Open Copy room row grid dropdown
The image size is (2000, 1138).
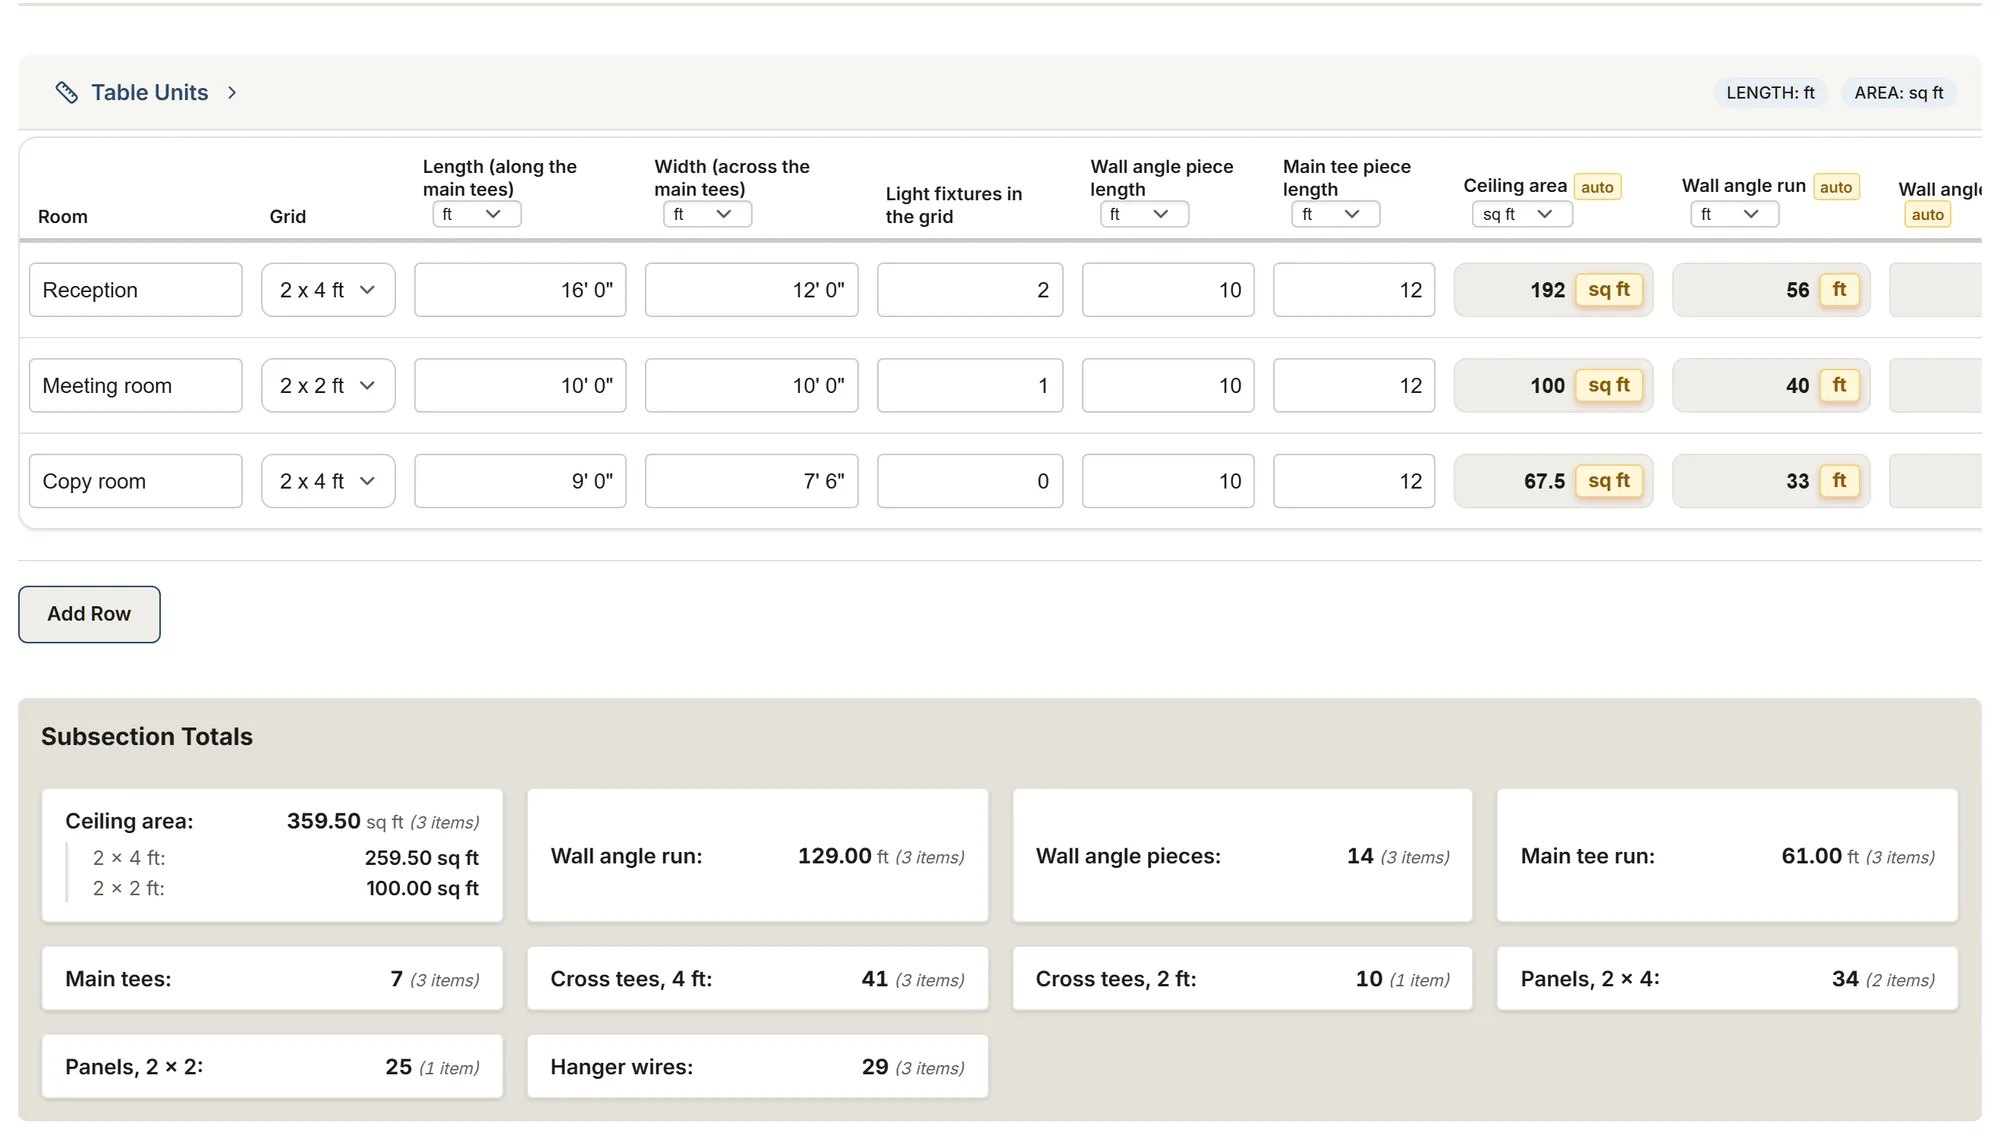pos(328,481)
